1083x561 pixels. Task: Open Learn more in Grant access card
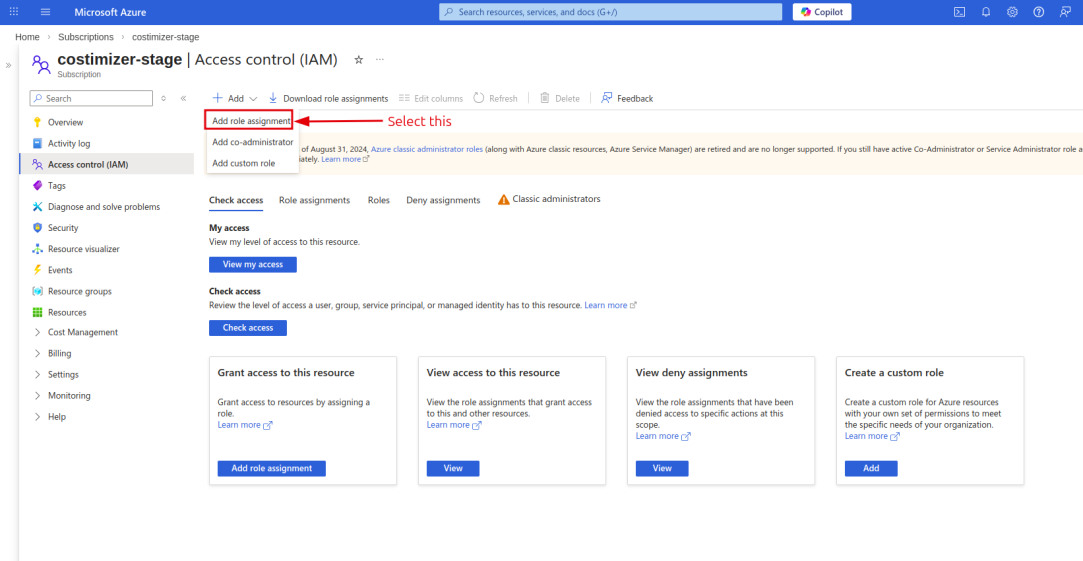[245, 425]
